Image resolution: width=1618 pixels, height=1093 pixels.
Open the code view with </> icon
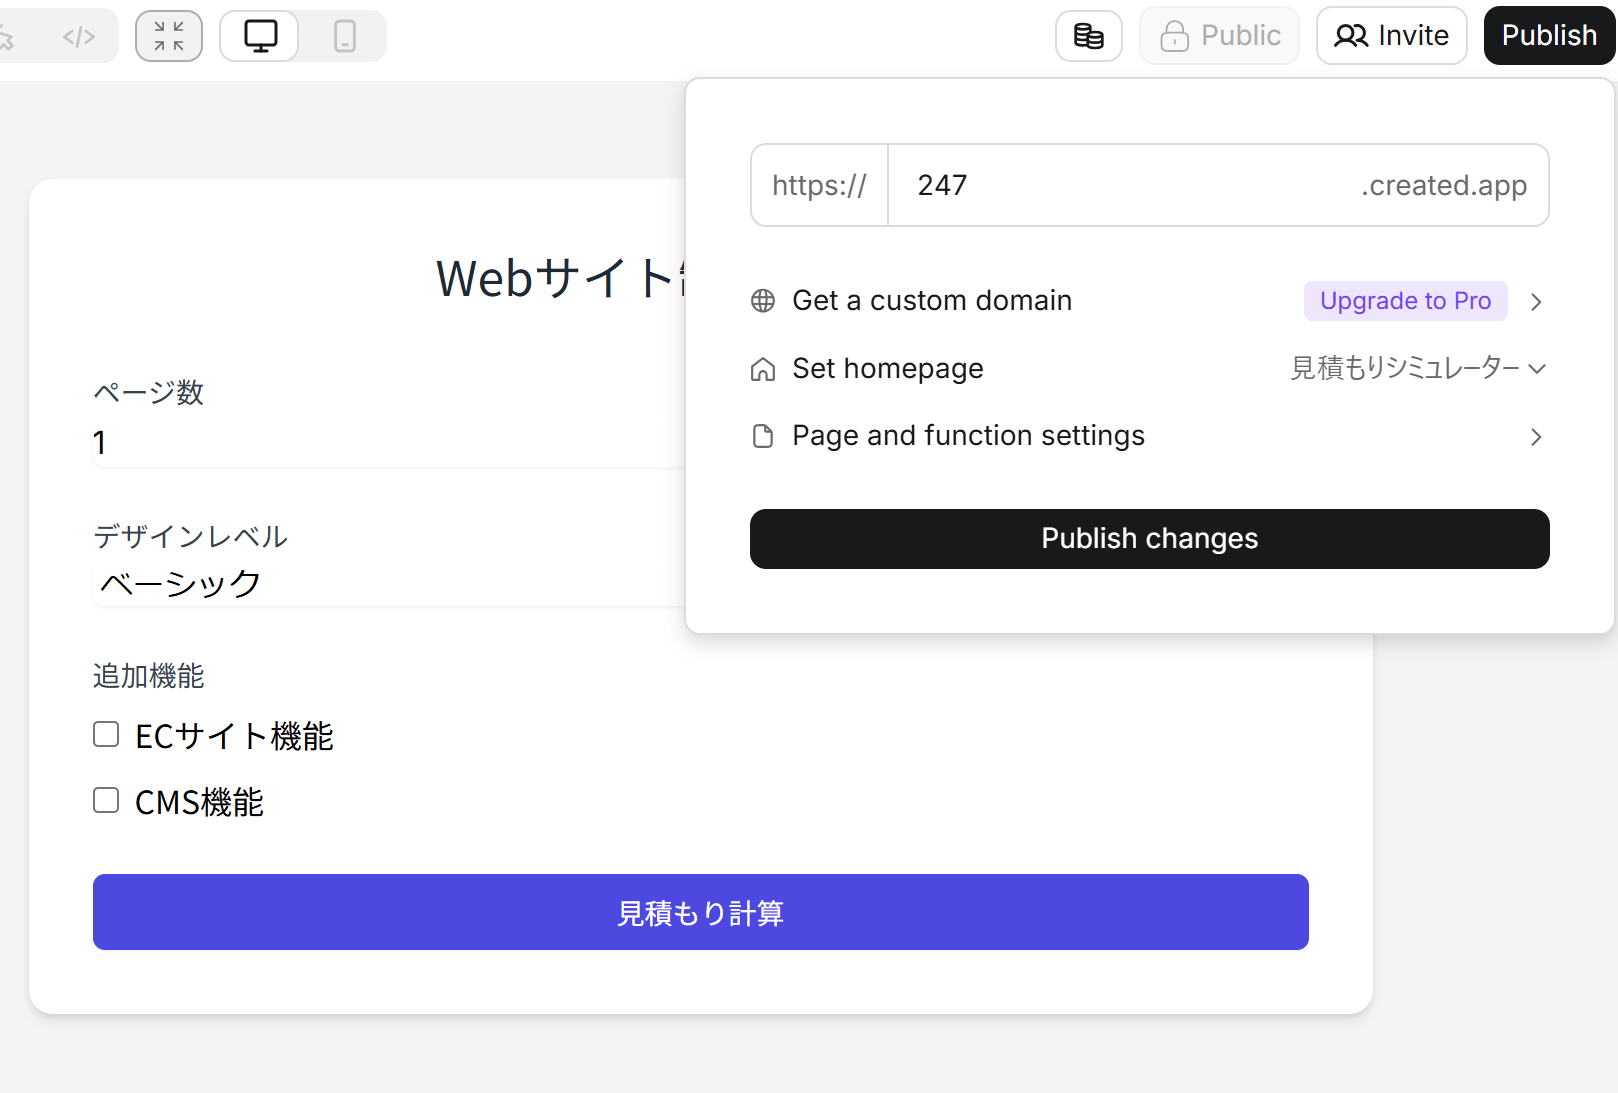pyautogui.click(x=79, y=35)
